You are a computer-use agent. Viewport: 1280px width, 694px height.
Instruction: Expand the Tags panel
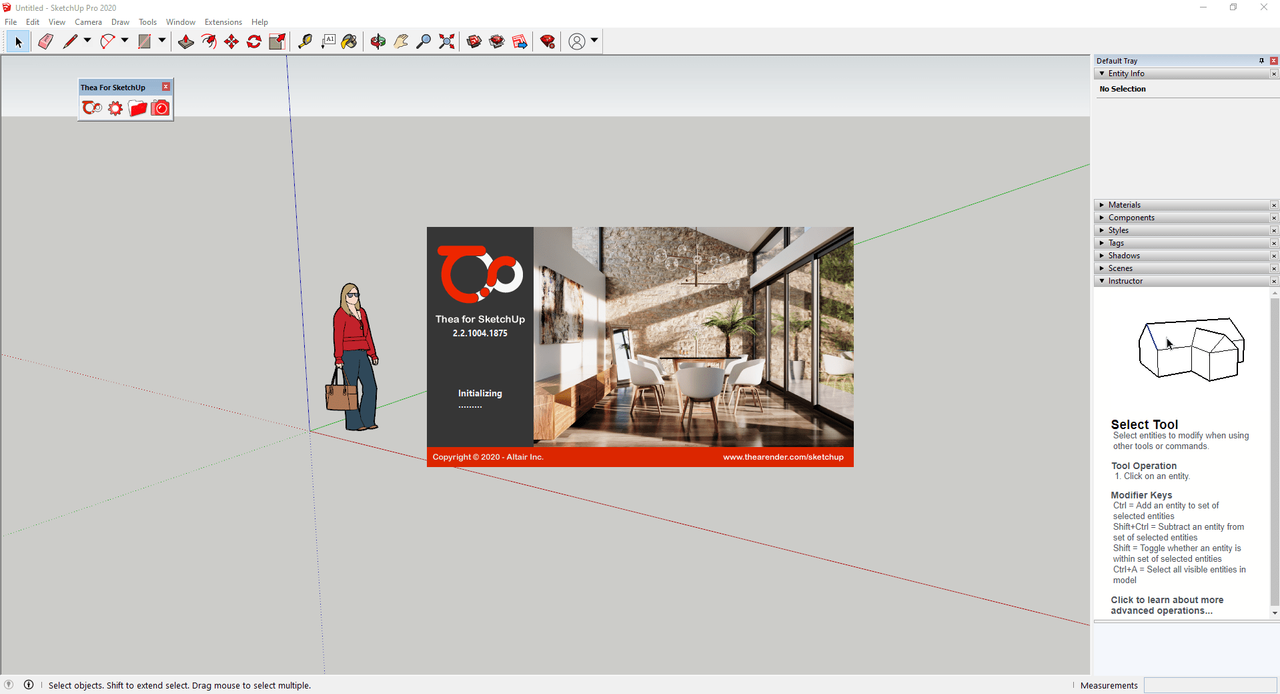tap(1102, 243)
